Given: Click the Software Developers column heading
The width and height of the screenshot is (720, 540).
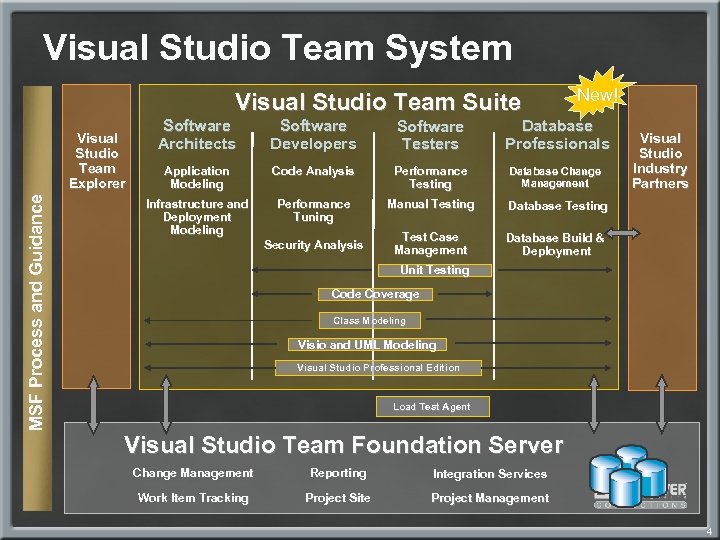Looking at the screenshot, I should point(313,135).
